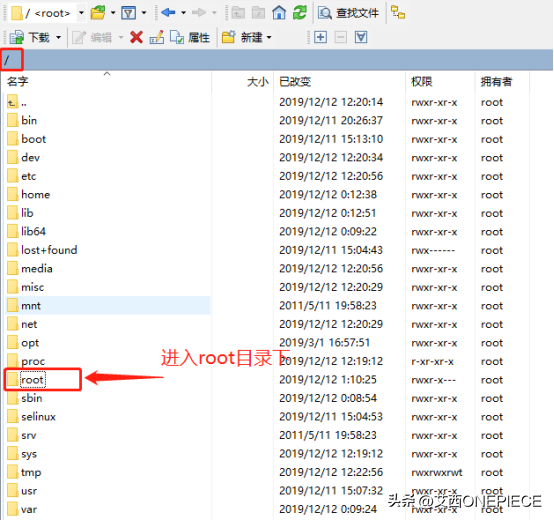
Task: Select the tmp folder
Action: [x=24, y=472]
